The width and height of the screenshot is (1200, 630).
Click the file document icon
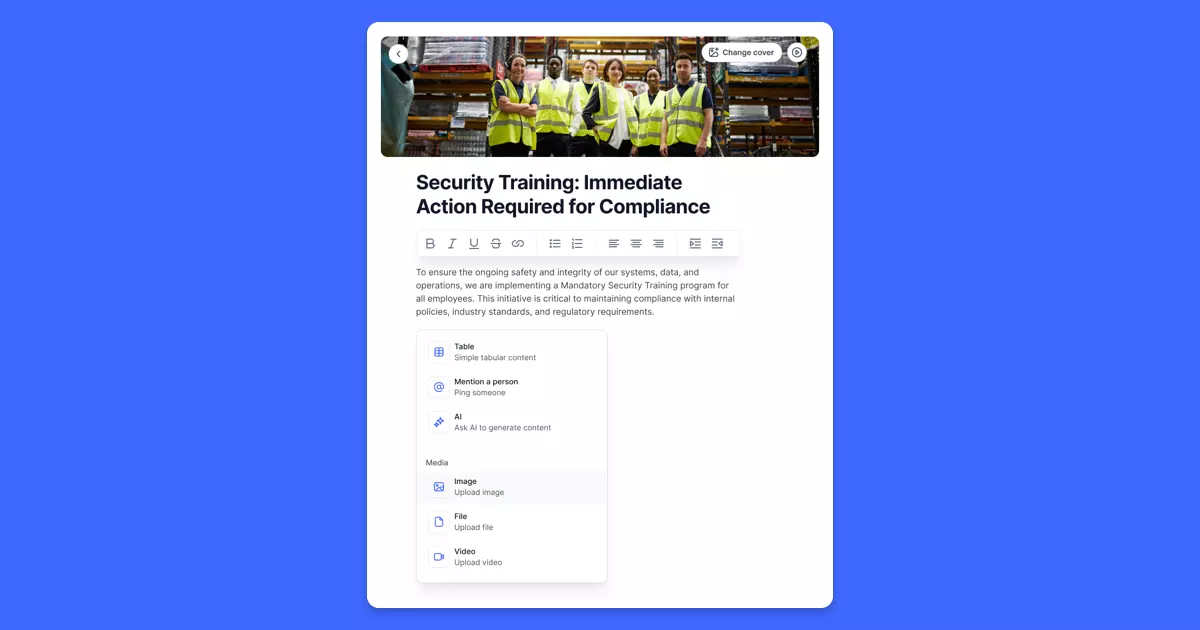point(439,522)
